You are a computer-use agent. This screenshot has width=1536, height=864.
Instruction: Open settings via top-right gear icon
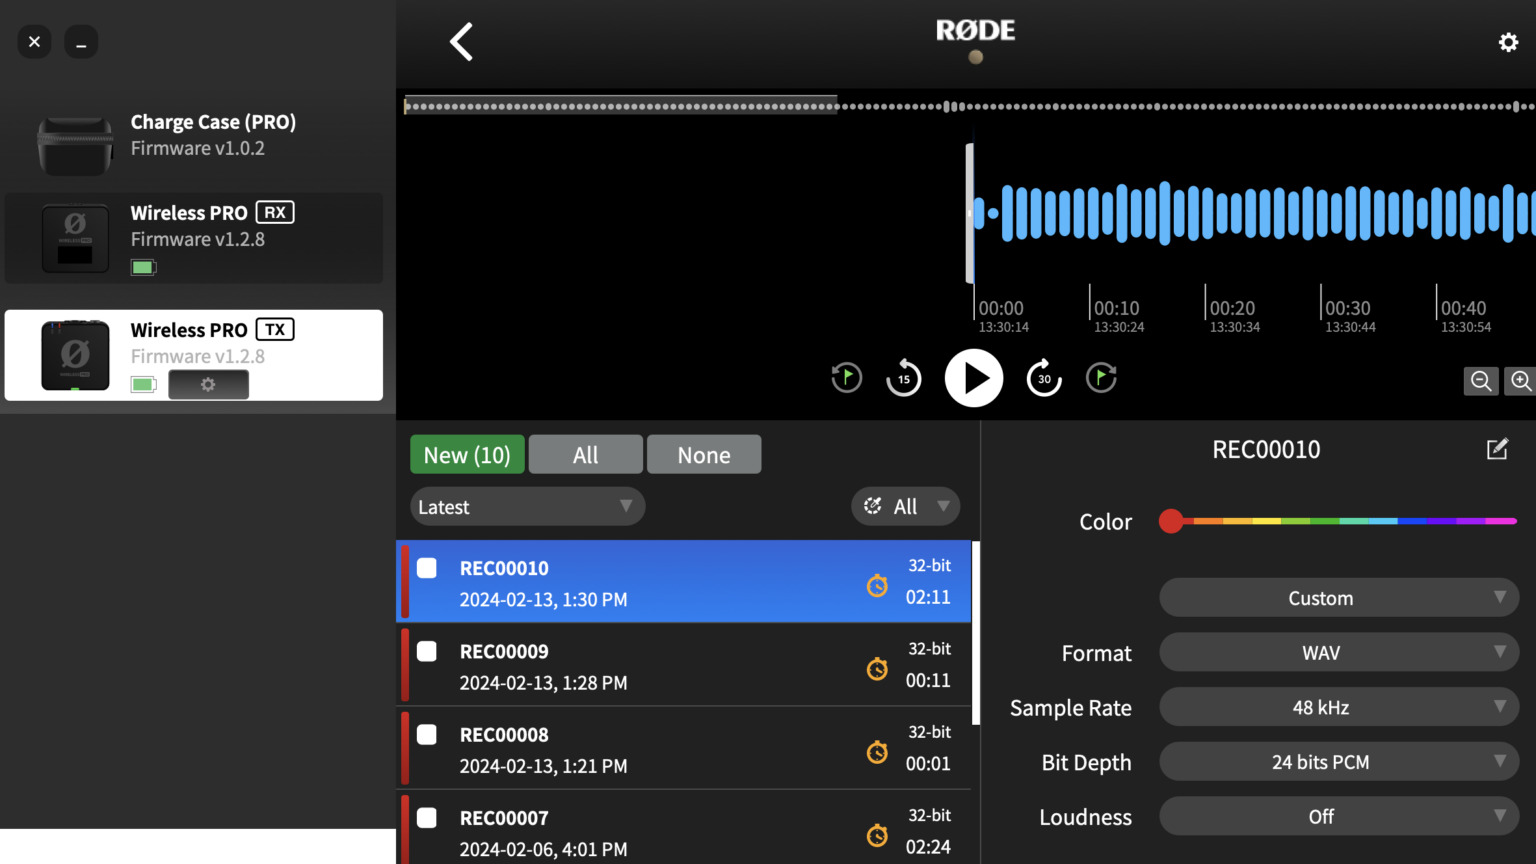click(1508, 42)
